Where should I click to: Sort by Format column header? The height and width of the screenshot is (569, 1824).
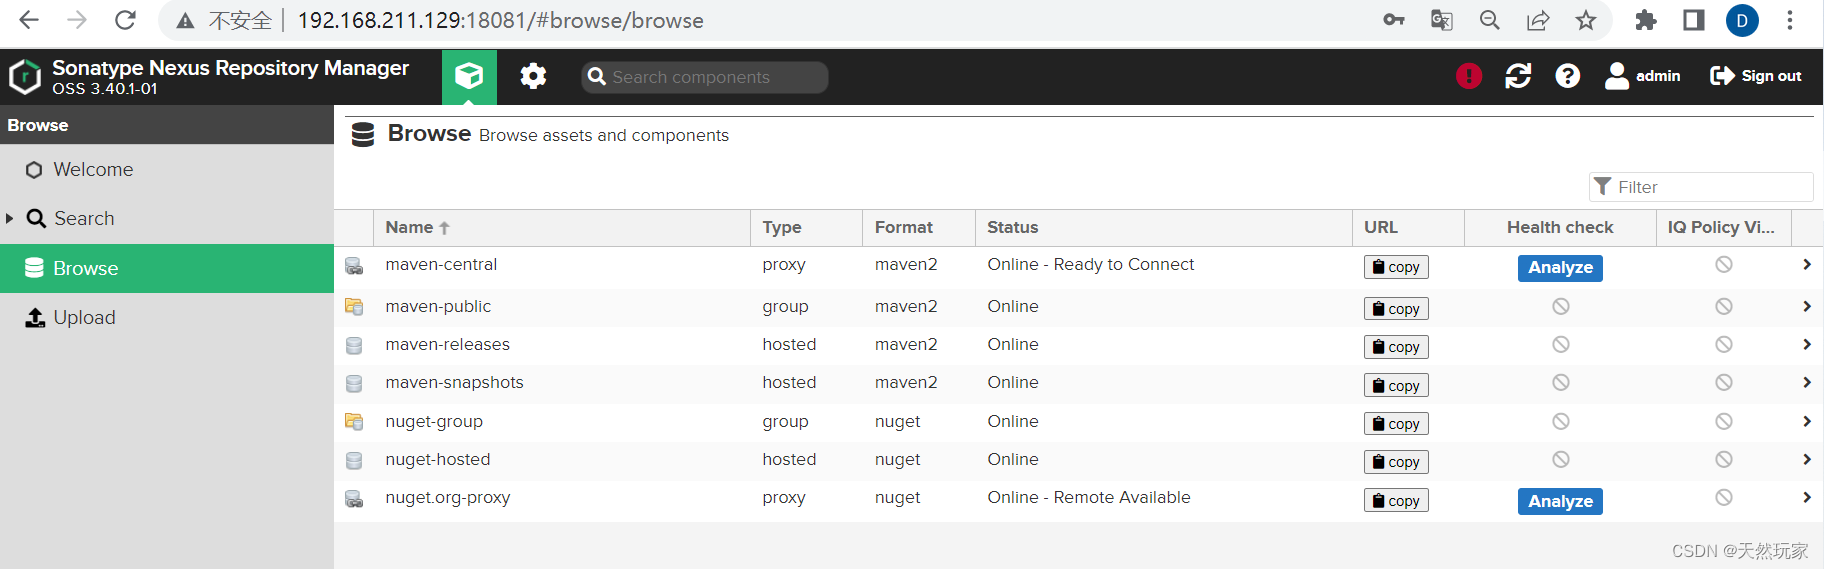[x=918, y=227]
